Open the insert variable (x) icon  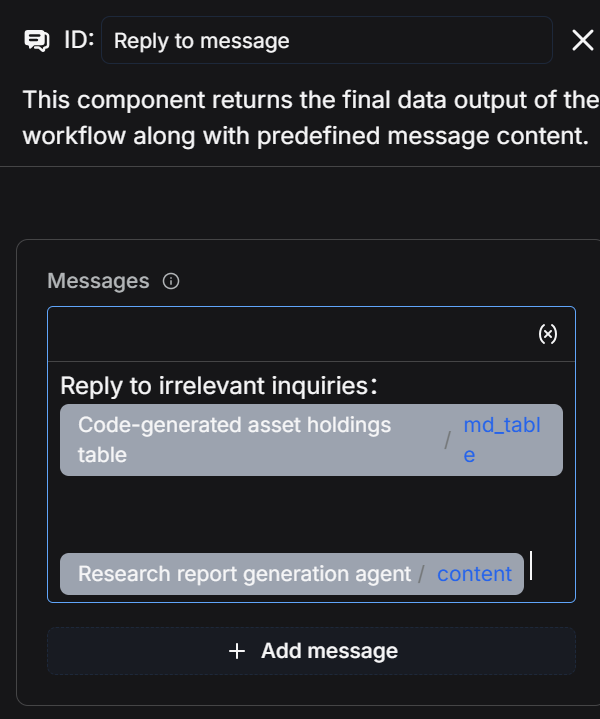click(x=548, y=334)
